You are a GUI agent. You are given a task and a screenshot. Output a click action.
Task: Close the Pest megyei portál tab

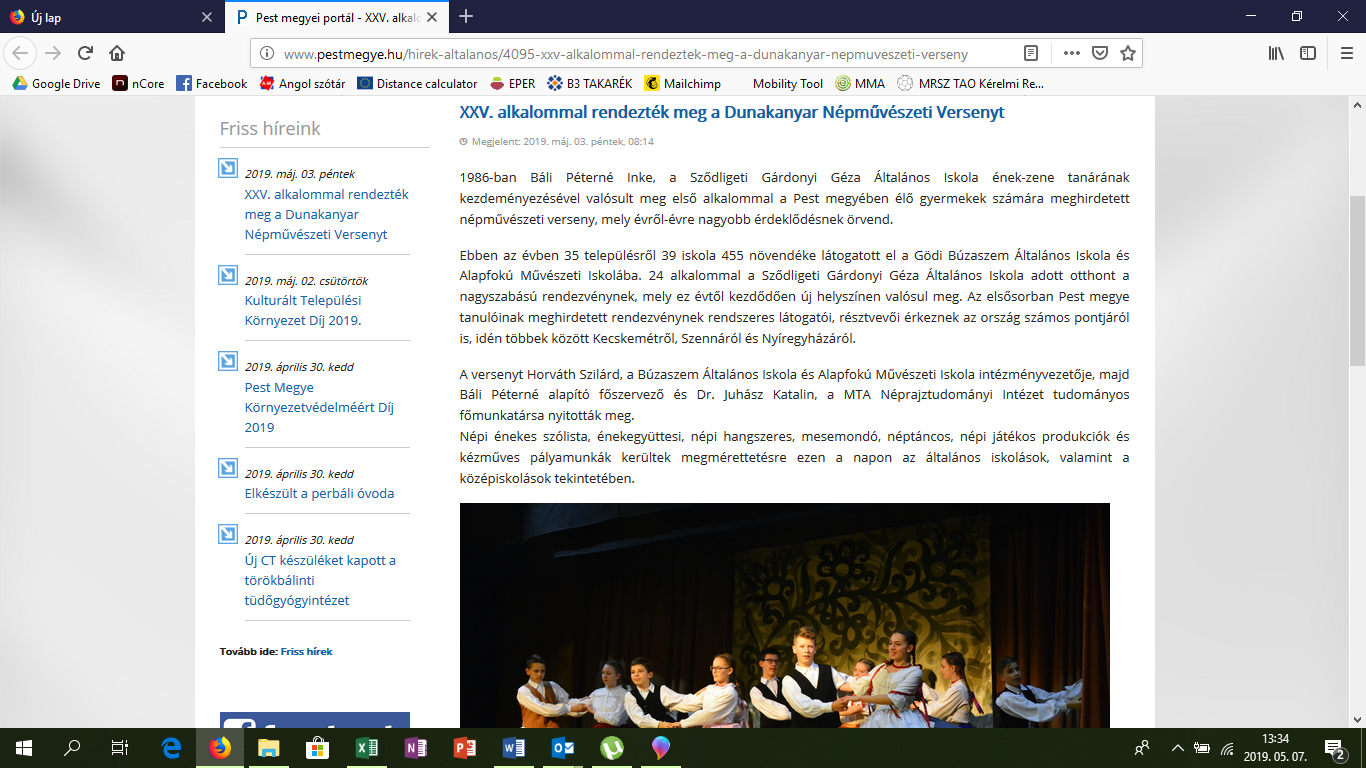pyautogui.click(x=432, y=16)
